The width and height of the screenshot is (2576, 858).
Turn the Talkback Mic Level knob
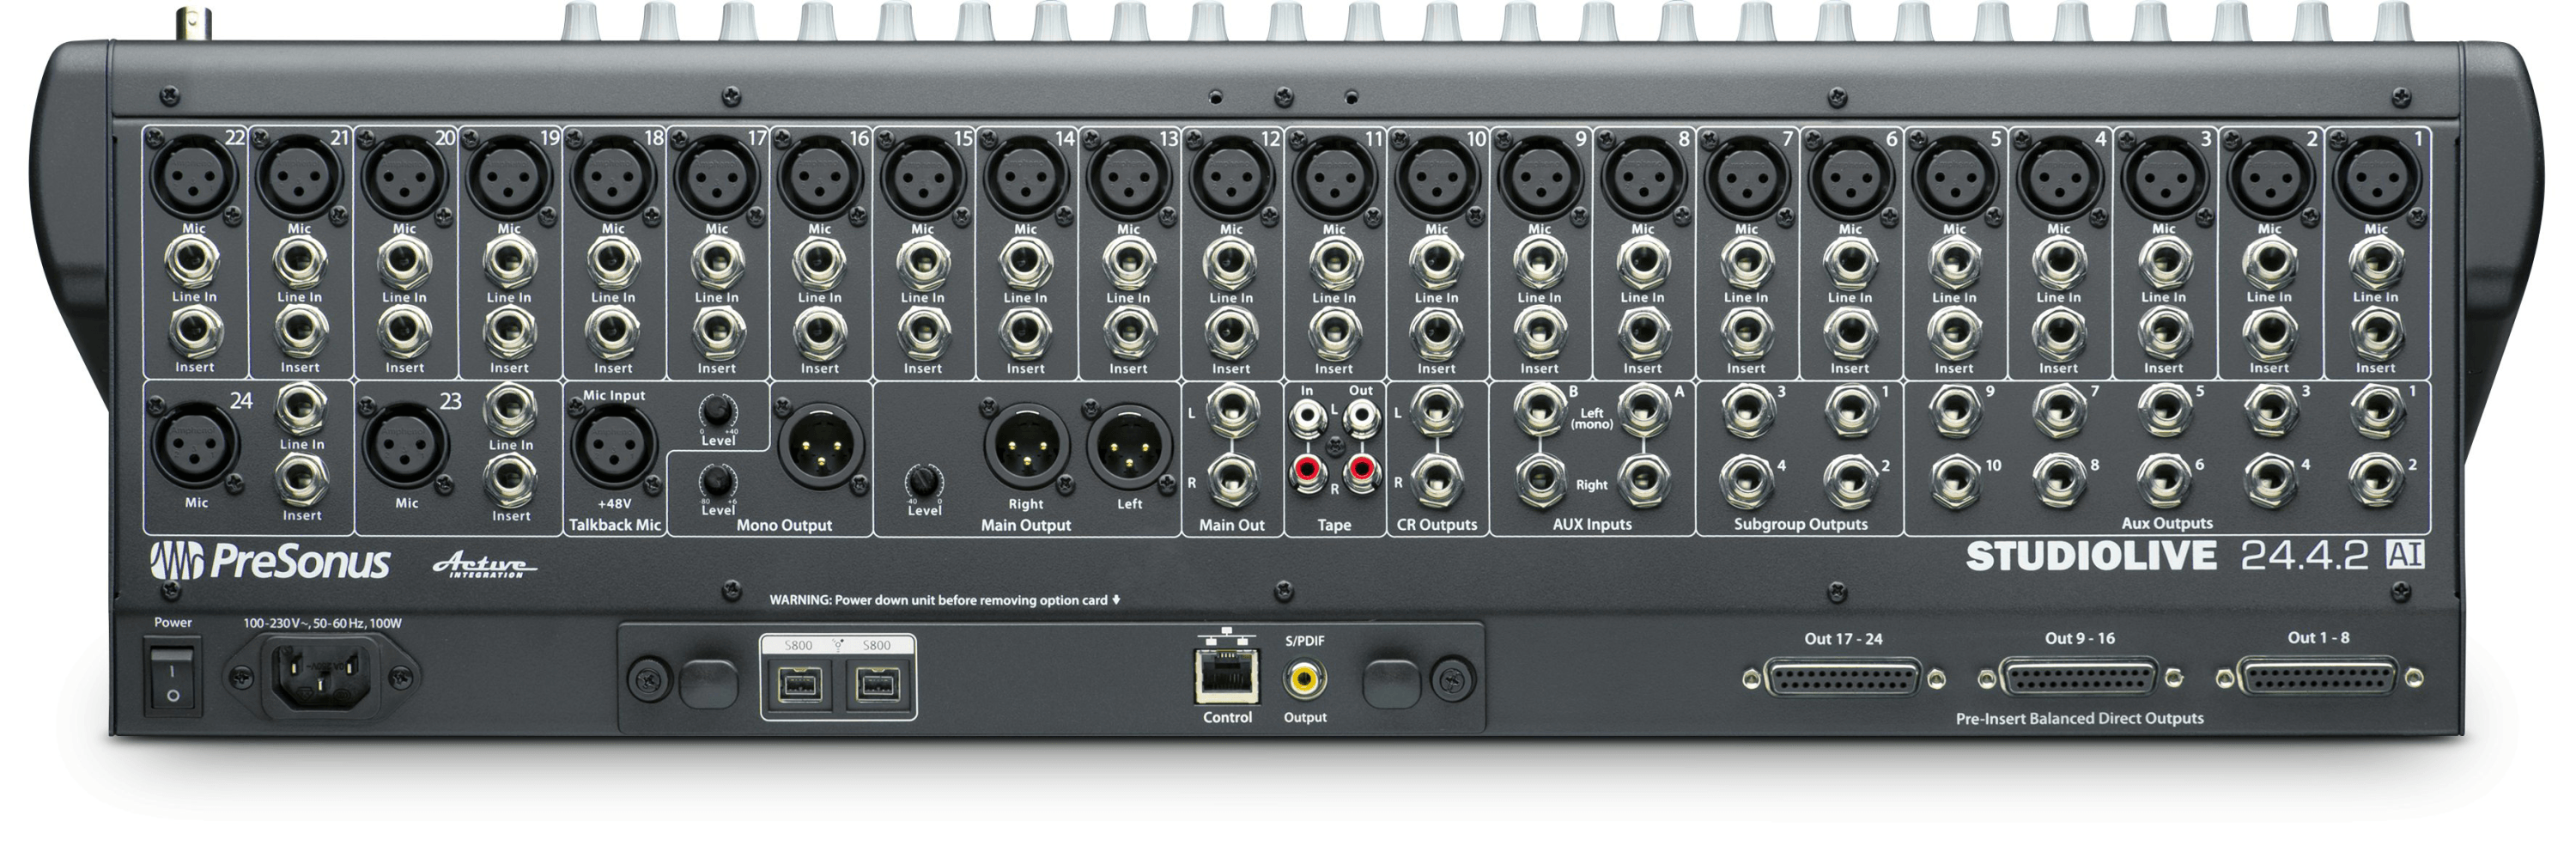click(717, 411)
